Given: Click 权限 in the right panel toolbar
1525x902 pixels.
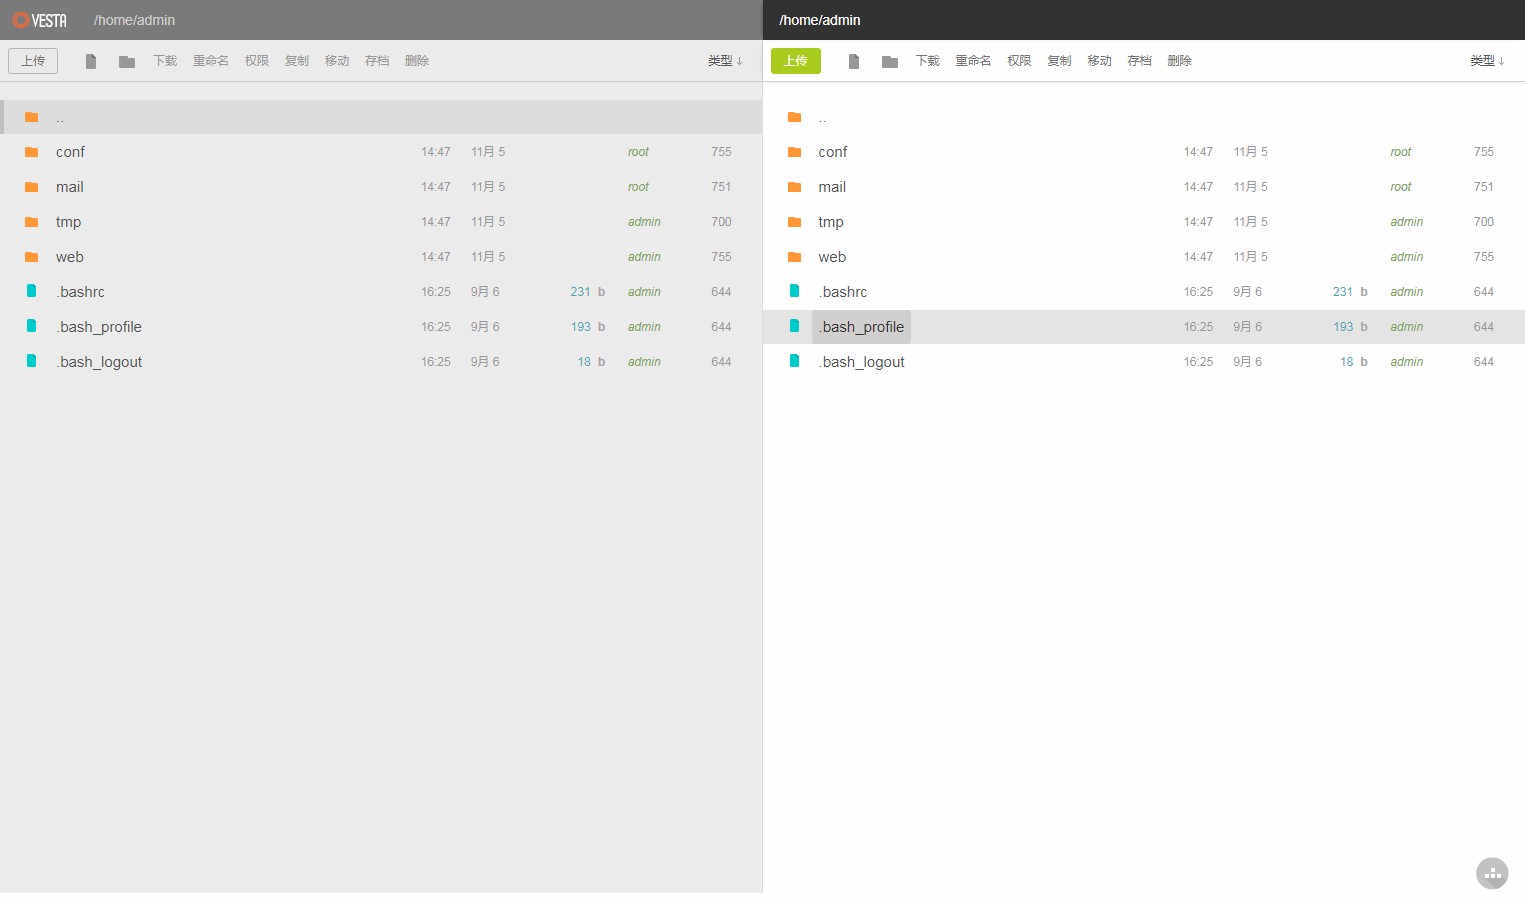Looking at the screenshot, I should pyautogui.click(x=1019, y=61).
